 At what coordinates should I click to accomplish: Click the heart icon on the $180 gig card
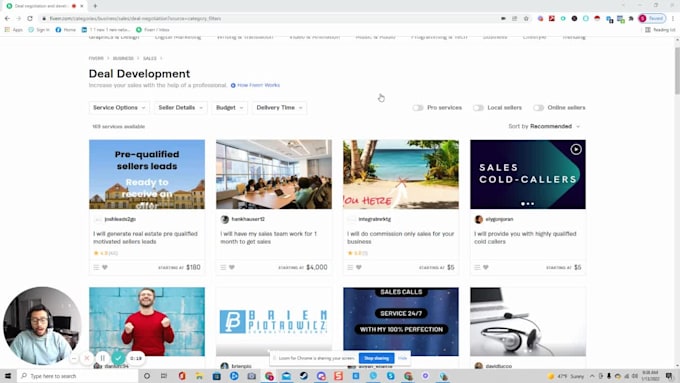[105, 268]
